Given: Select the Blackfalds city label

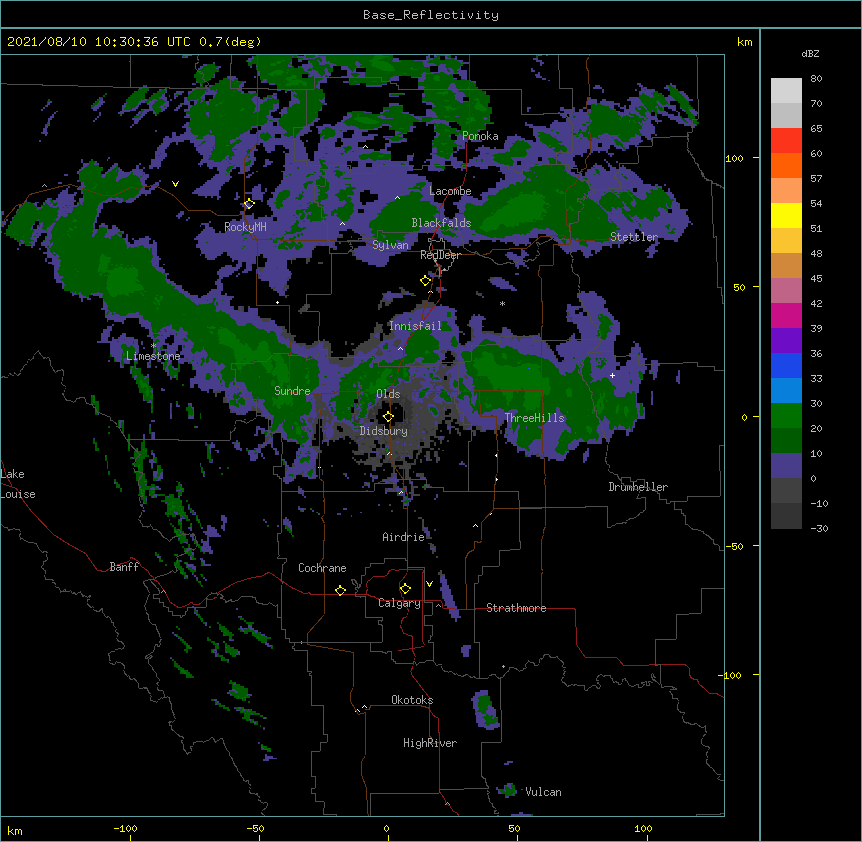Looking at the screenshot, I should 441,223.
